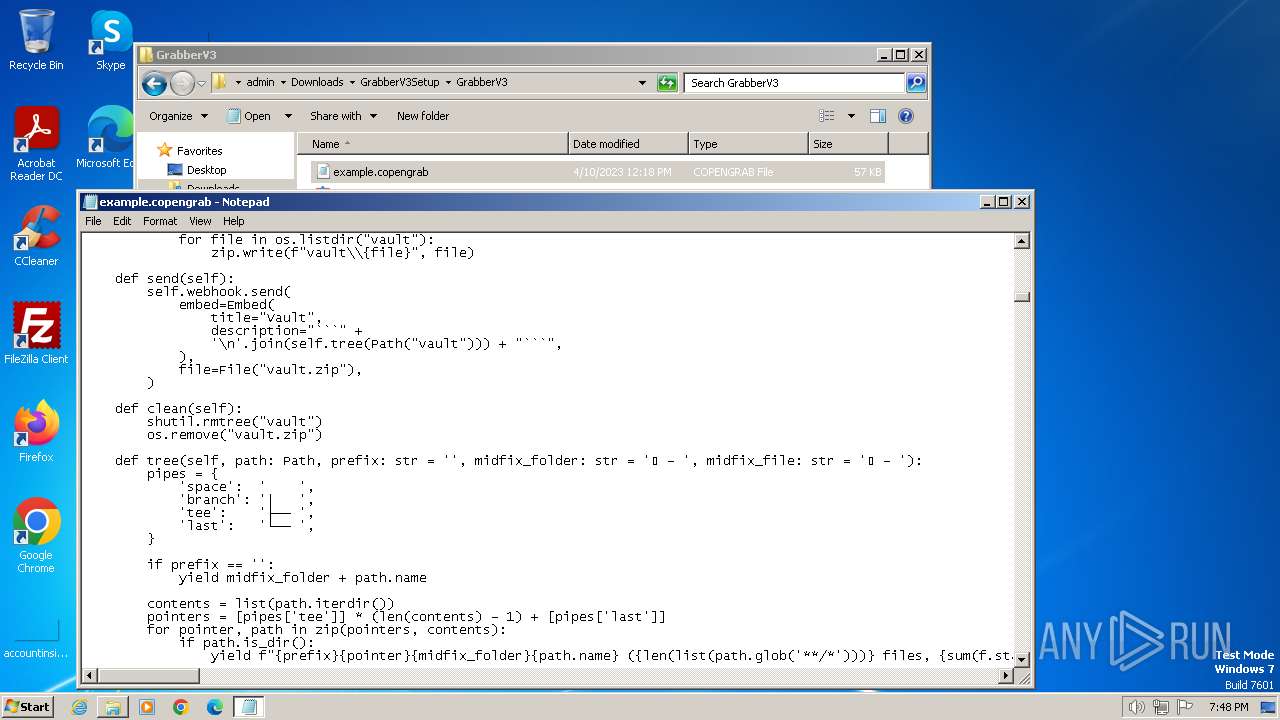Click the Action Center flag tray icon
Image resolution: width=1280 pixels, height=720 pixels.
tap(1186, 707)
